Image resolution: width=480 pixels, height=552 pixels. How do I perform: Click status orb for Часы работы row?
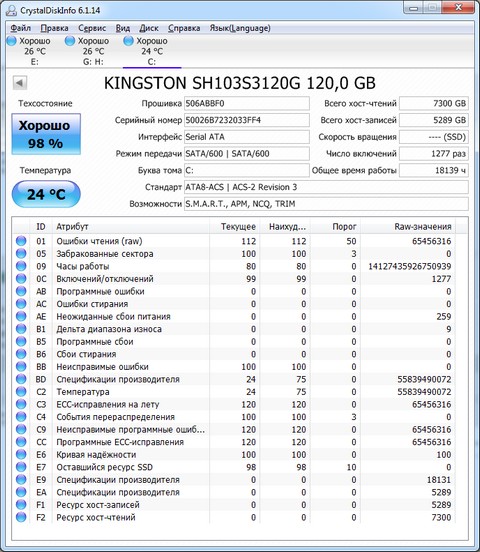click(x=21, y=266)
